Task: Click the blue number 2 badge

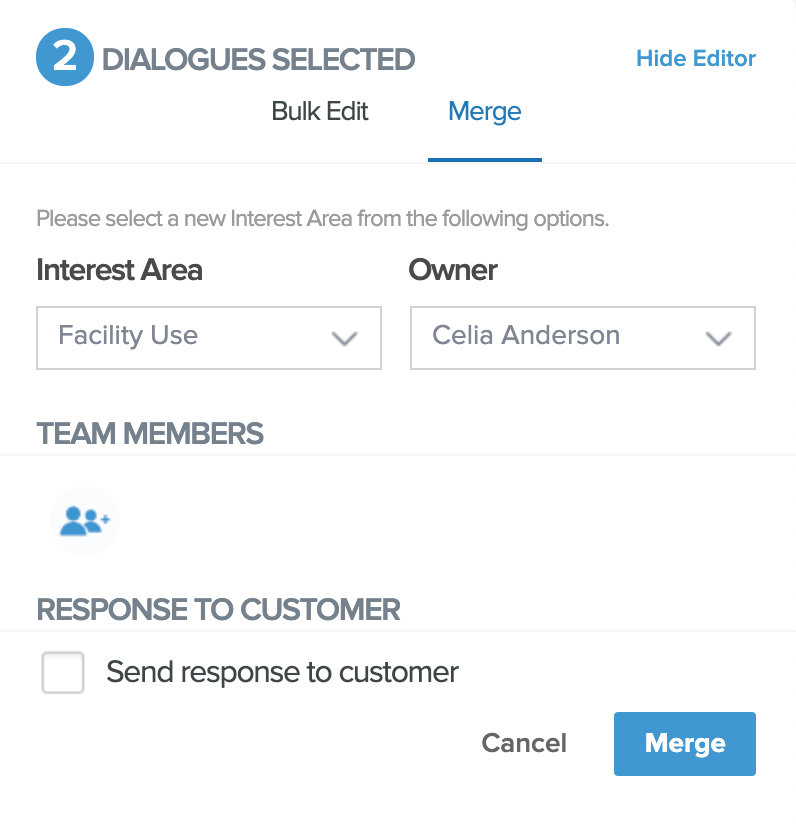Action: [x=65, y=58]
